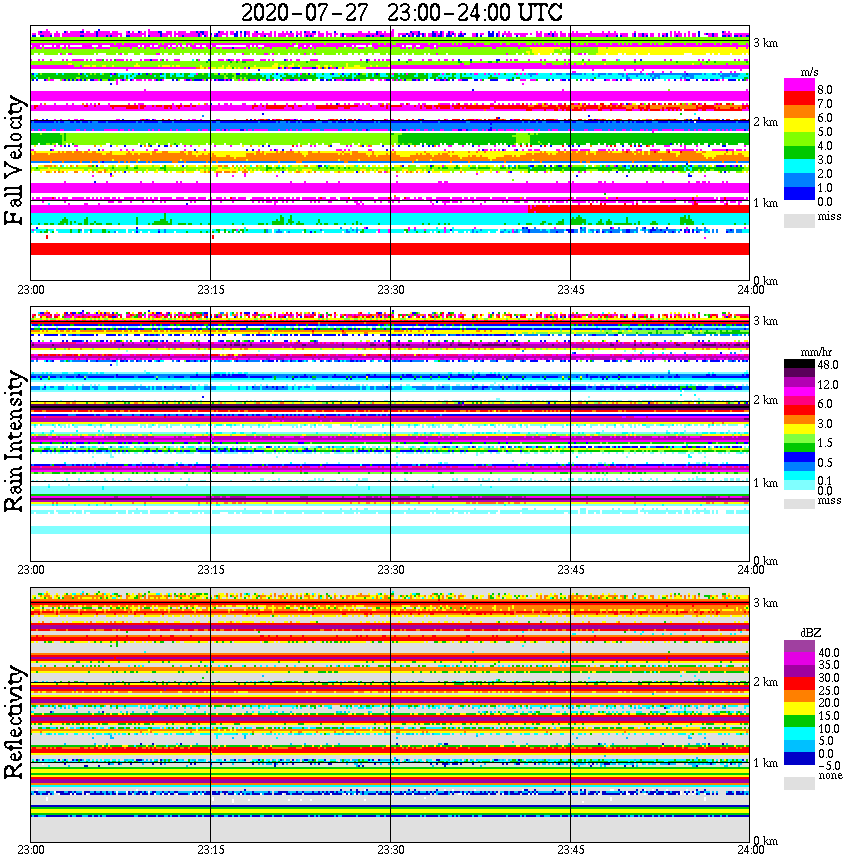
Task: Click the "dBZ" unit label
Action: click(x=811, y=632)
